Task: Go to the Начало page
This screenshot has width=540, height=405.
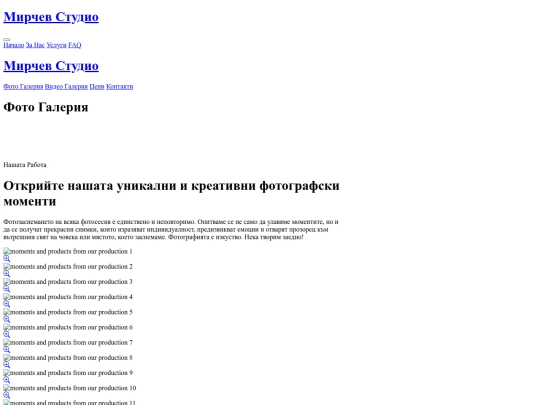Action: 14,45
